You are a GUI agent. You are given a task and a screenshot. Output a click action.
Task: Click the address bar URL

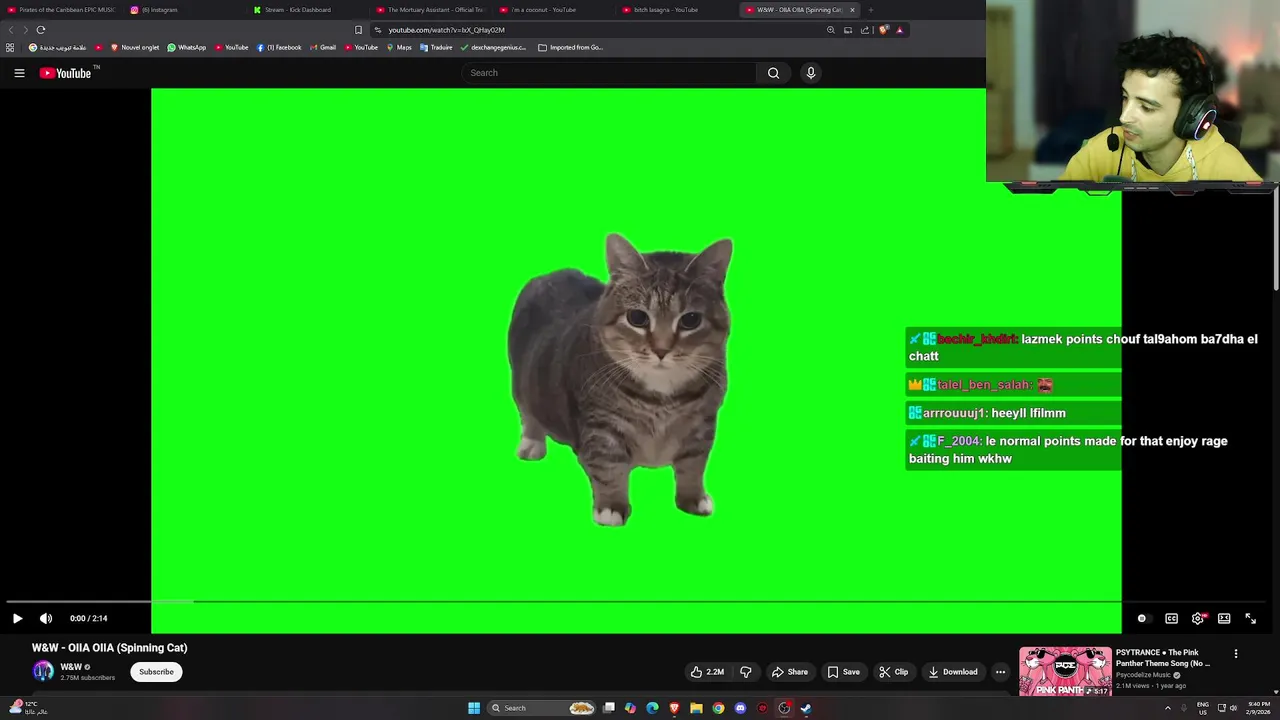click(447, 30)
